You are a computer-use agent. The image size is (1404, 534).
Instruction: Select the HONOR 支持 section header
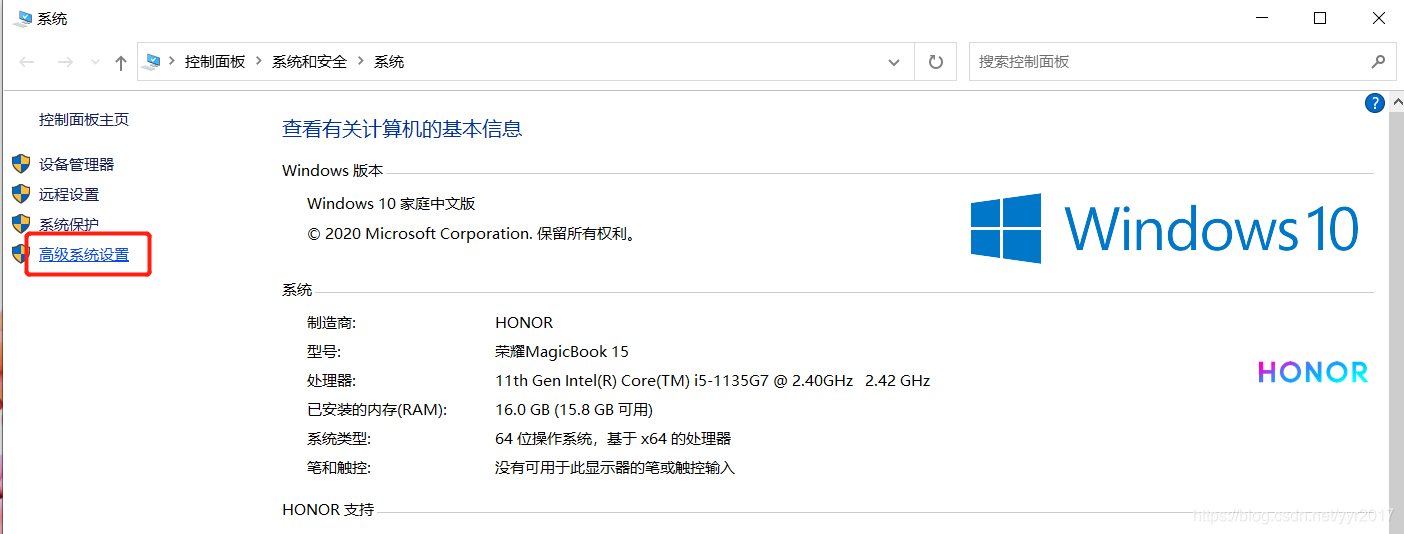328,510
